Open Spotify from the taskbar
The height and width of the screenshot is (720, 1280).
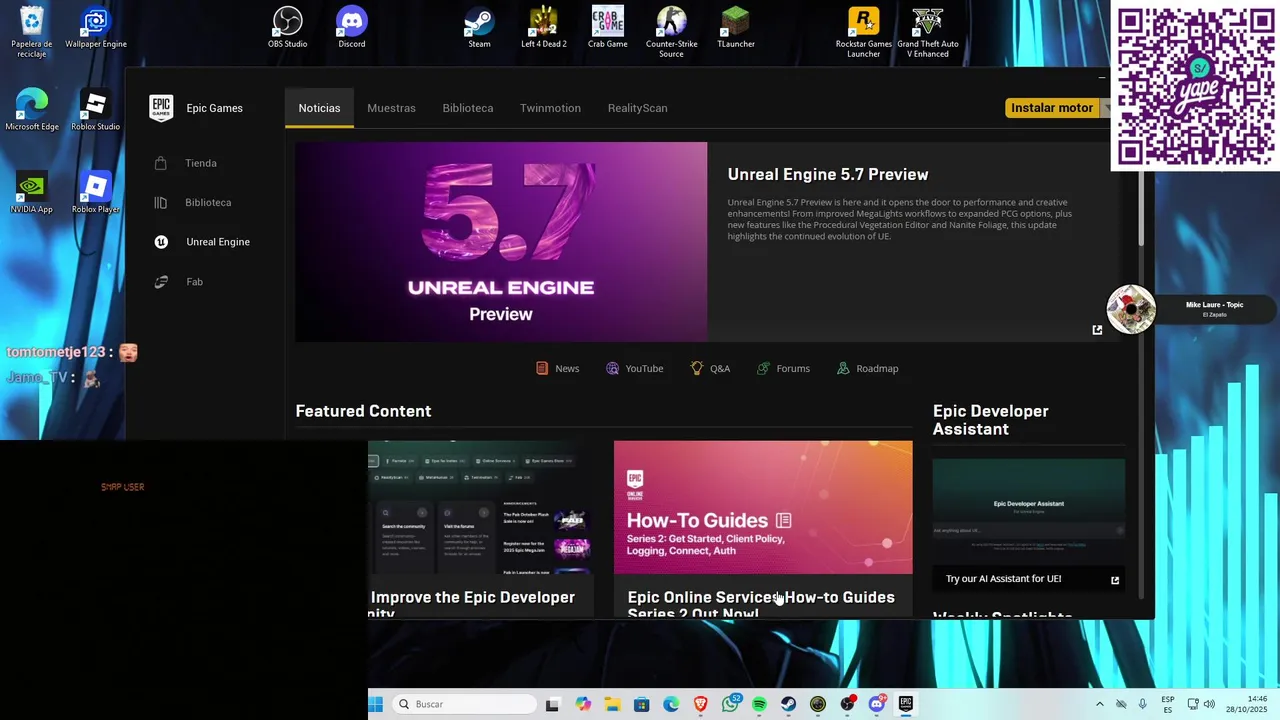coord(759,704)
